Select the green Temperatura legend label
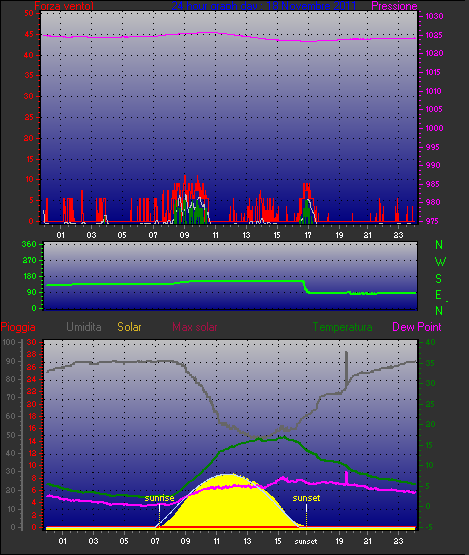This screenshot has width=469, height=555. pyautogui.click(x=342, y=327)
